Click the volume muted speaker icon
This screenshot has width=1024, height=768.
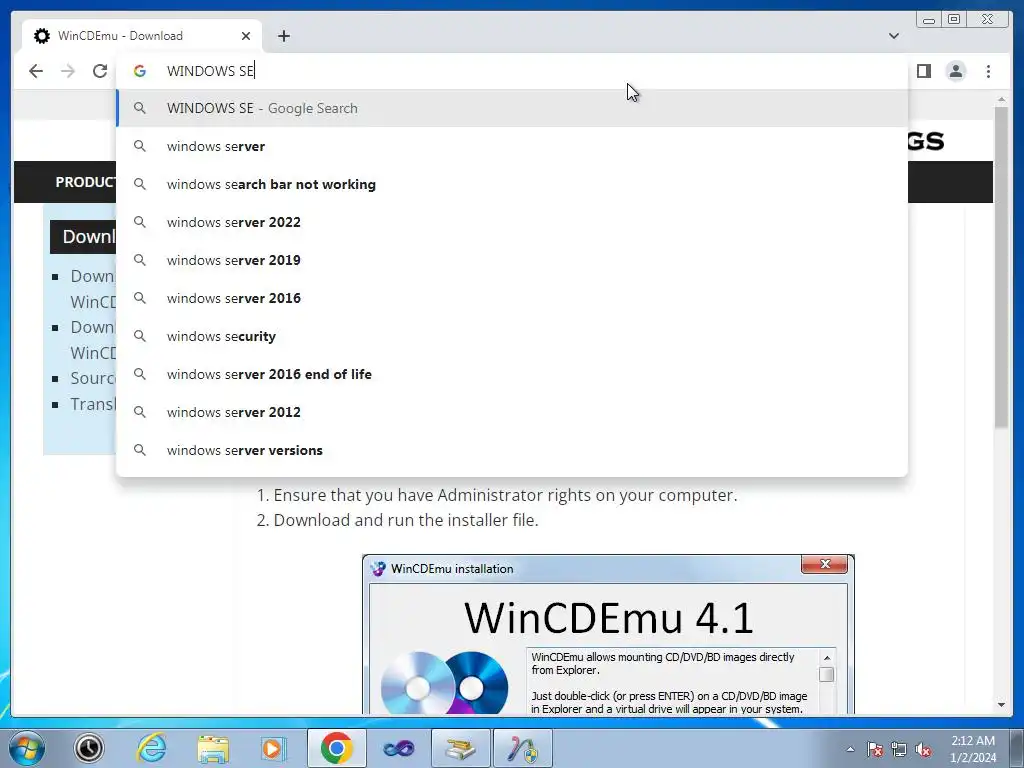pyautogui.click(x=923, y=749)
